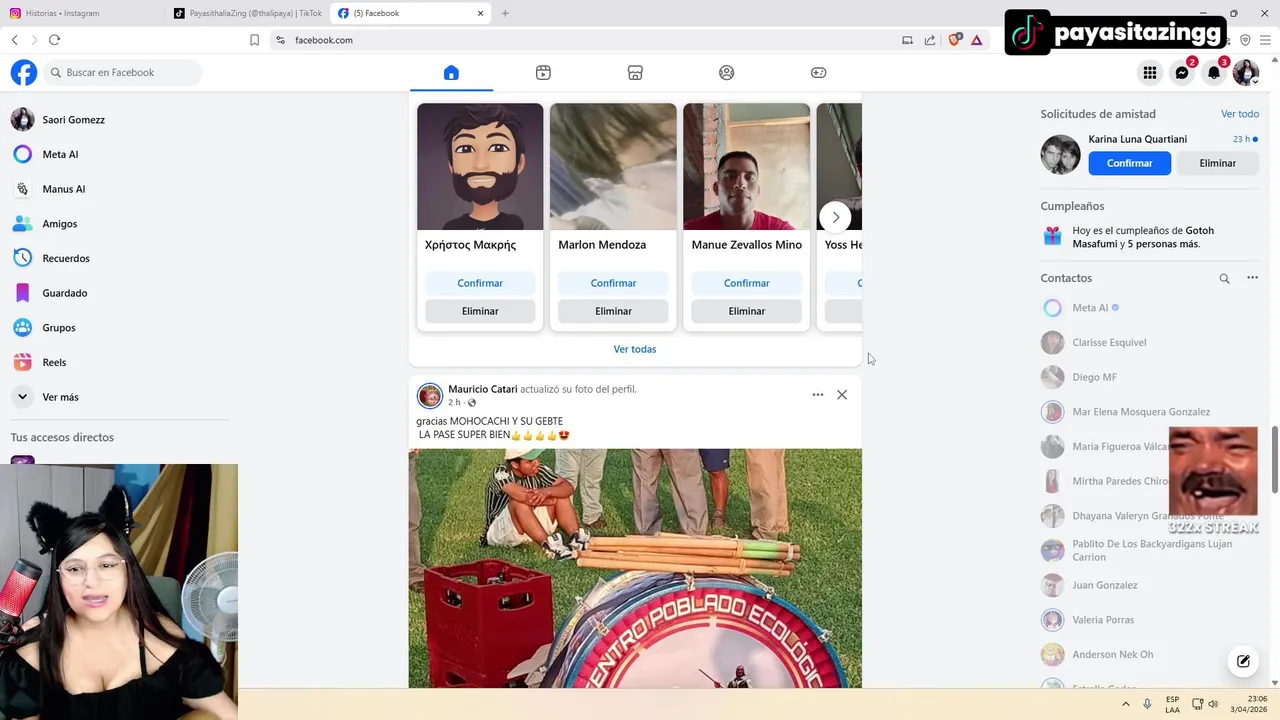Viewport: 1280px width, 720px height.
Task: Confirm Χρήστος Μακρής friend request
Action: click(x=480, y=283)
